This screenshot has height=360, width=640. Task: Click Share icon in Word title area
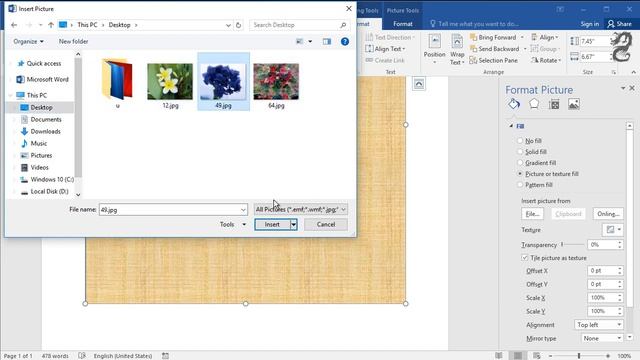click(619, 24)
